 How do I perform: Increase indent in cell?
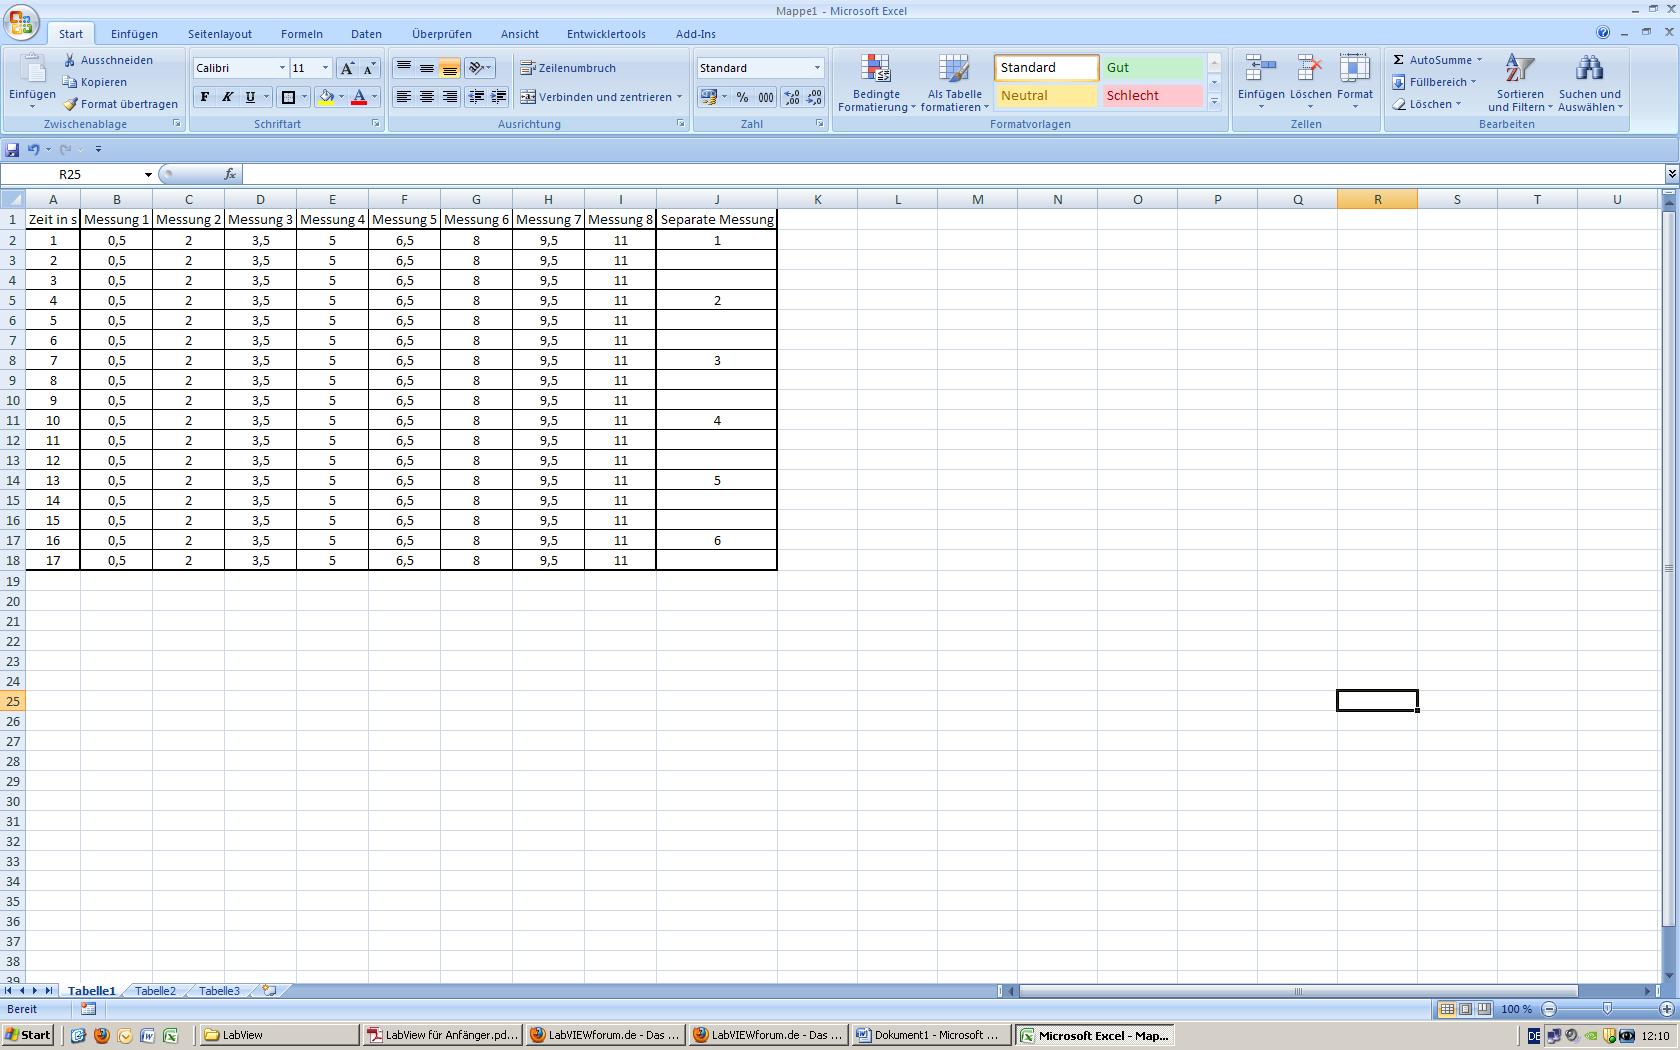click(x=499, y=97)
